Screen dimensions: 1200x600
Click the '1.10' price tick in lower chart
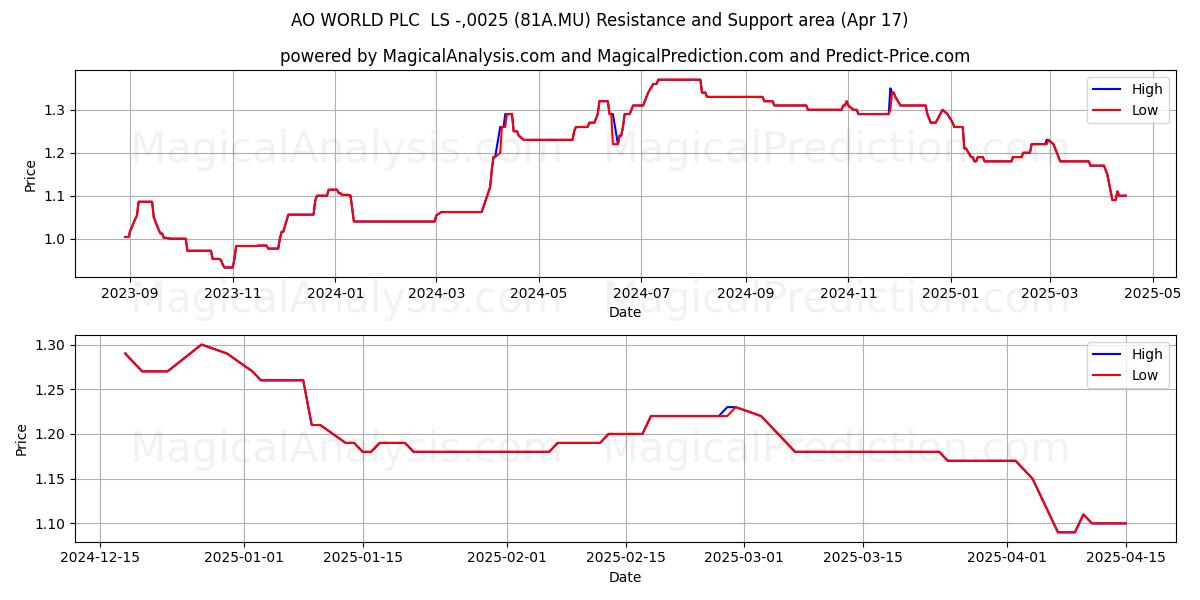52,524
